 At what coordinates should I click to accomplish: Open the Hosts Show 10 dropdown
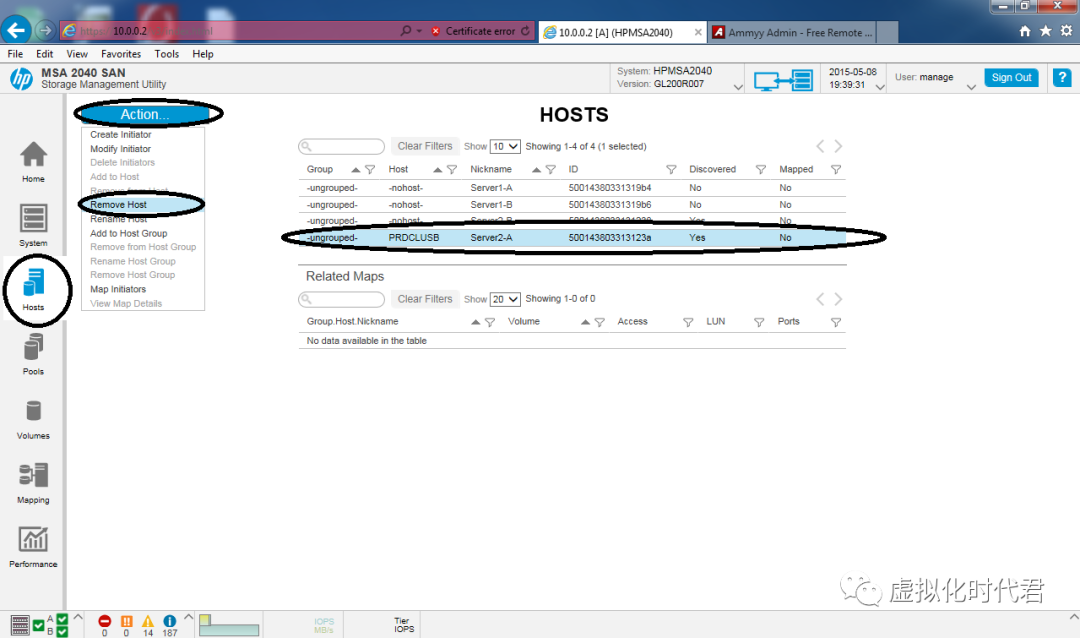click(505, 147)
